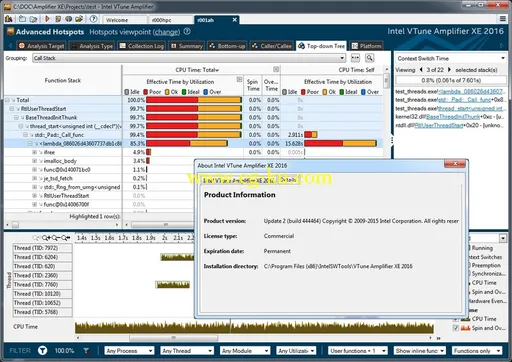Switch to the r000hpc tab
The image size is (512, 362).
click(171, 20)
